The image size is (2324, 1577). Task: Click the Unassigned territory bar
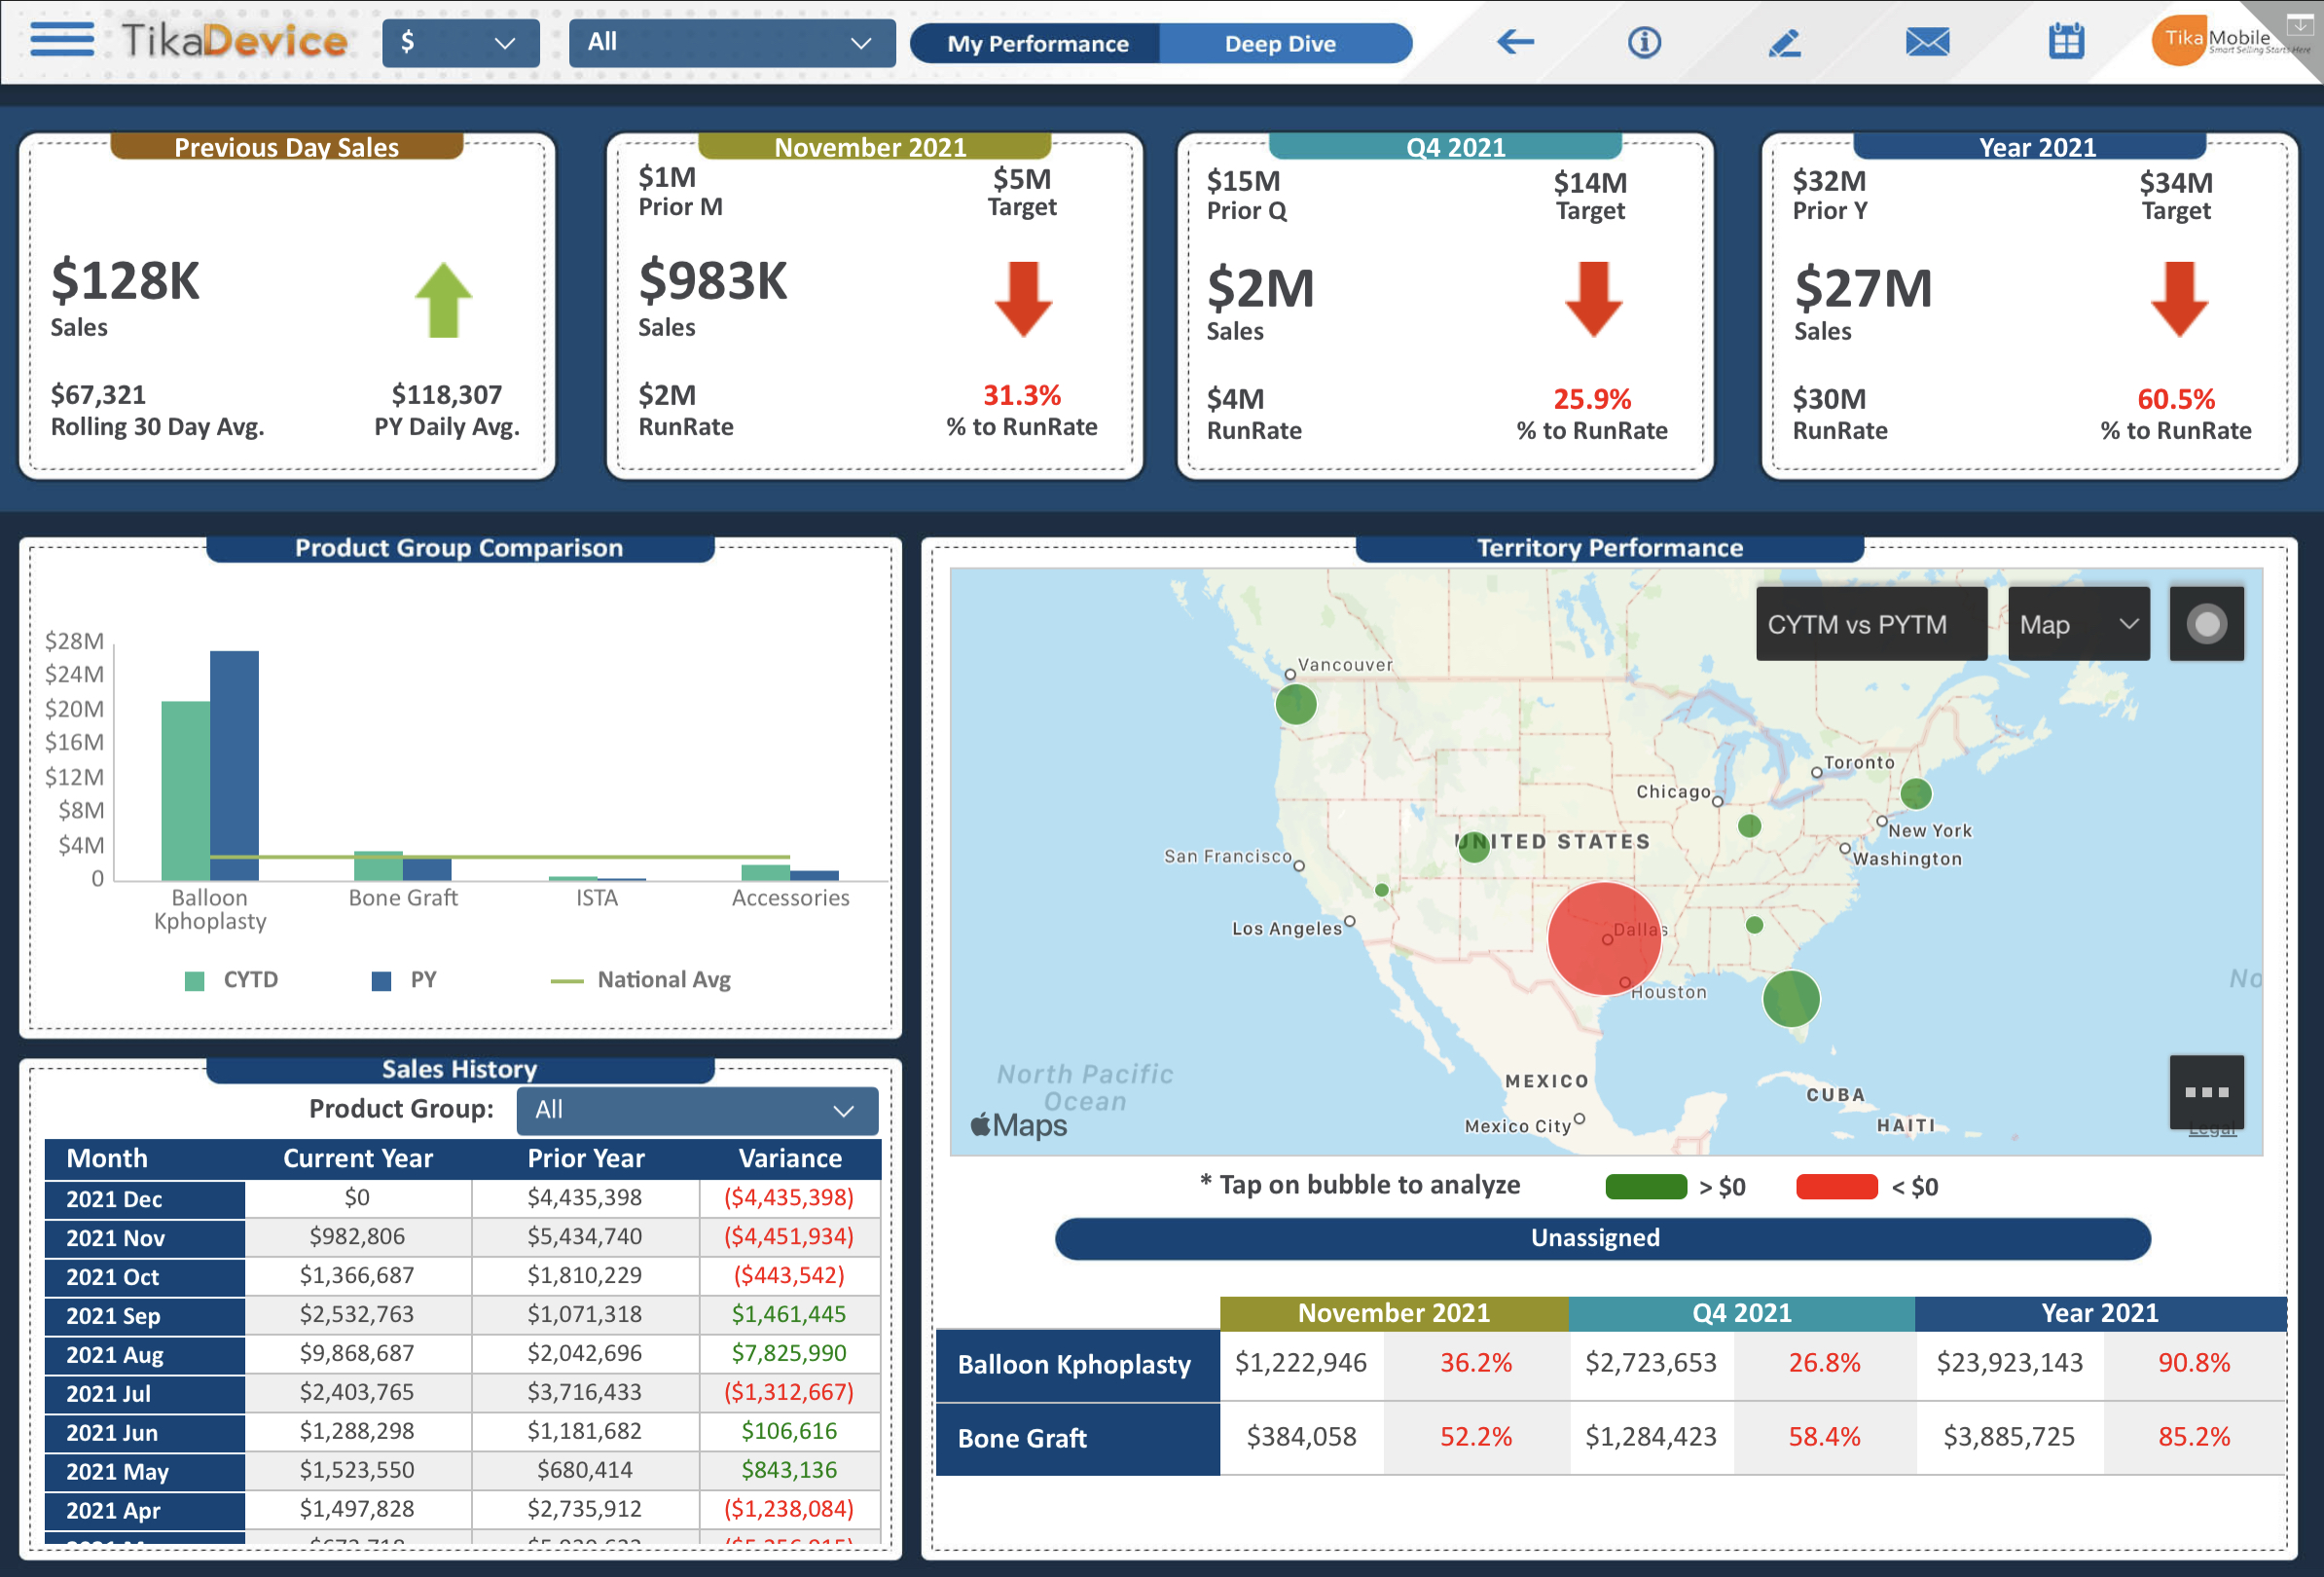pos(1602,1238)
